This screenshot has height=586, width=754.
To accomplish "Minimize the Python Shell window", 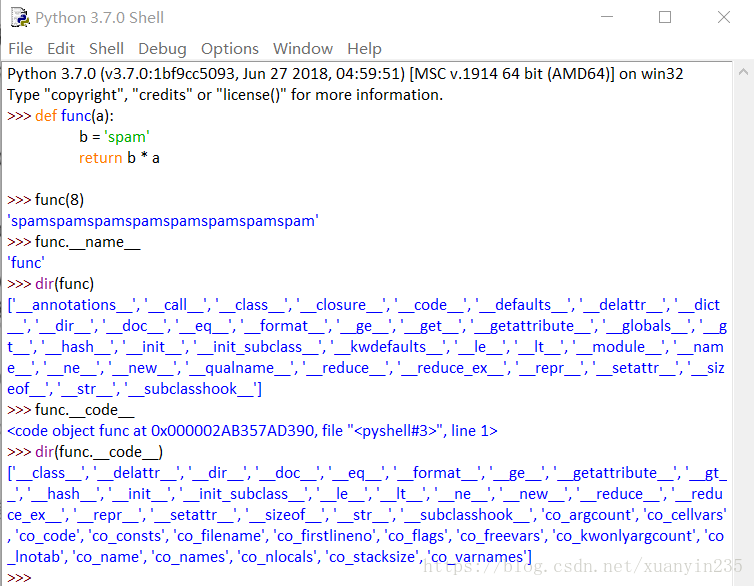I will [x=607, y=17].
